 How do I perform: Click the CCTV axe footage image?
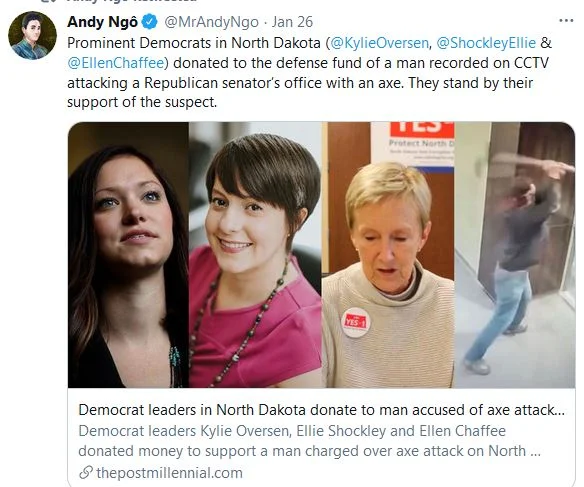pyautogui.click(x=515, y=255)
